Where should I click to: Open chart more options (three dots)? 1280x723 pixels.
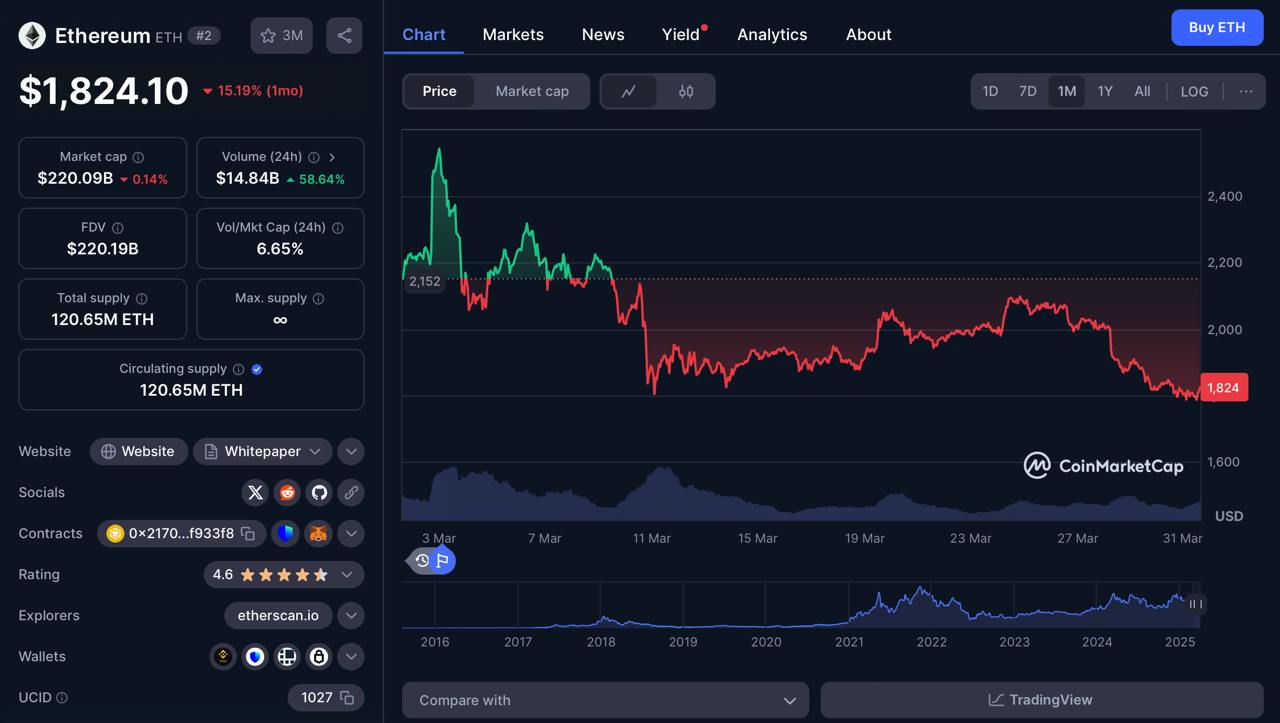click(x=1246, y=91)
